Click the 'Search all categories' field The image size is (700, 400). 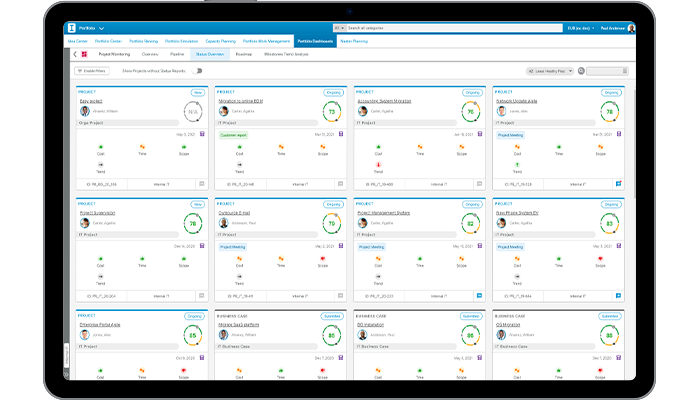[x=454, y=28]
